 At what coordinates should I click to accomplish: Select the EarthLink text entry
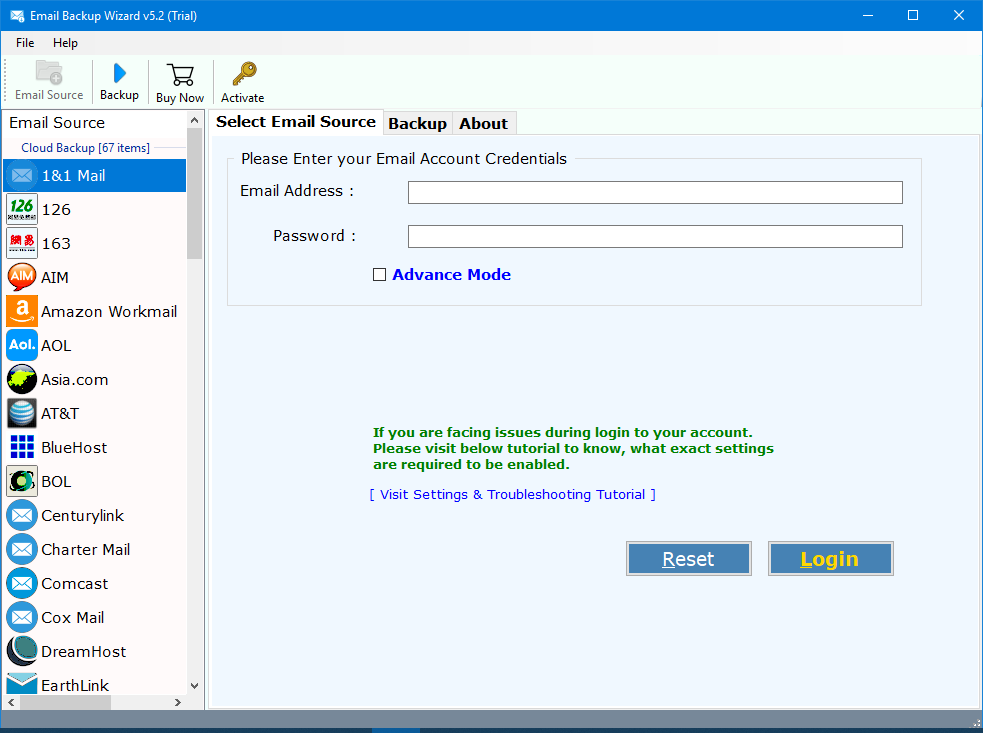pos(75,685)
